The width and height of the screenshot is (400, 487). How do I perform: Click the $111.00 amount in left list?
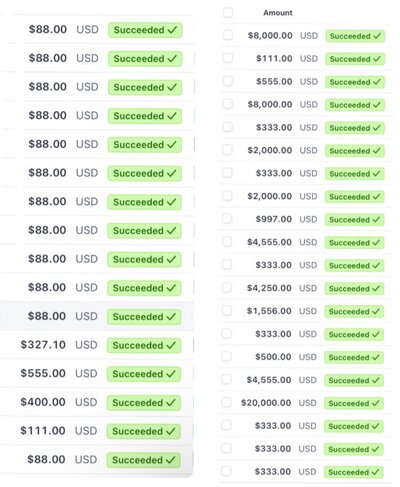[x=43, y=431]
